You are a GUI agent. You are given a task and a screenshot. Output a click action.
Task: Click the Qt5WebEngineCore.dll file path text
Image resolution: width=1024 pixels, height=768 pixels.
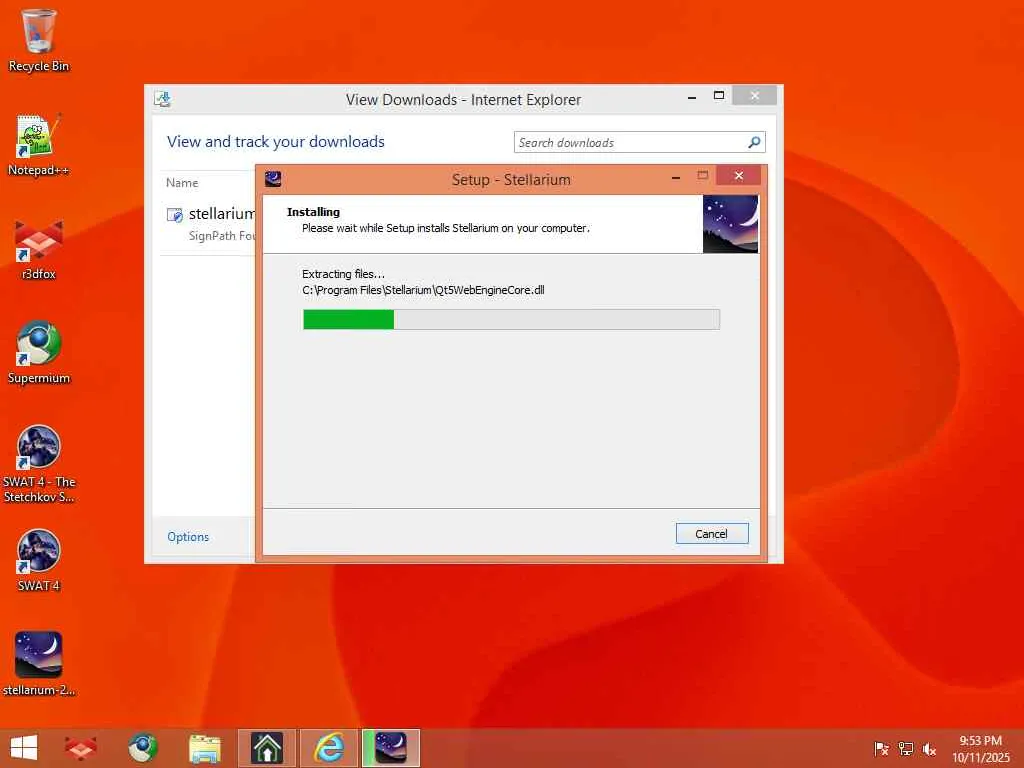[x=423, y=290]
